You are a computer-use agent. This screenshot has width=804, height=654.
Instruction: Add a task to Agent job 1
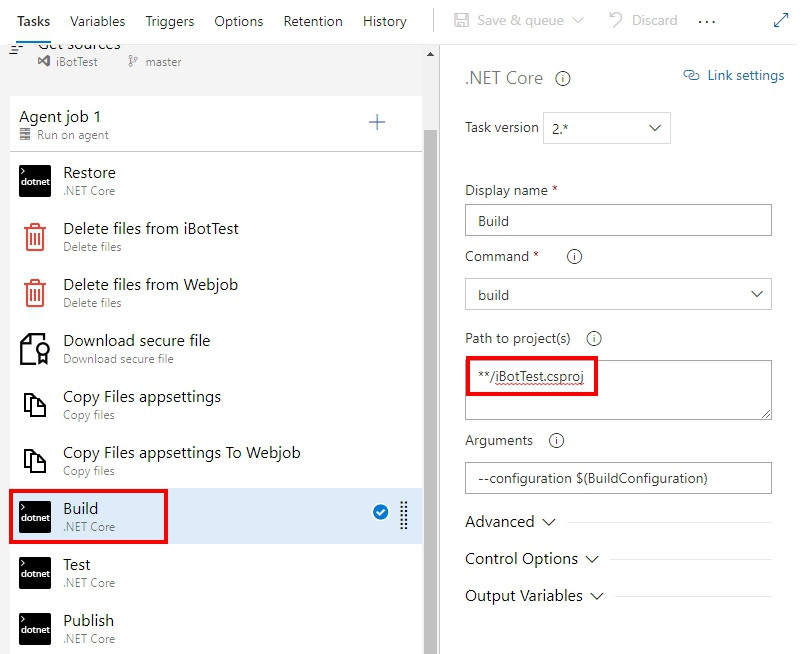click(377, 122)
